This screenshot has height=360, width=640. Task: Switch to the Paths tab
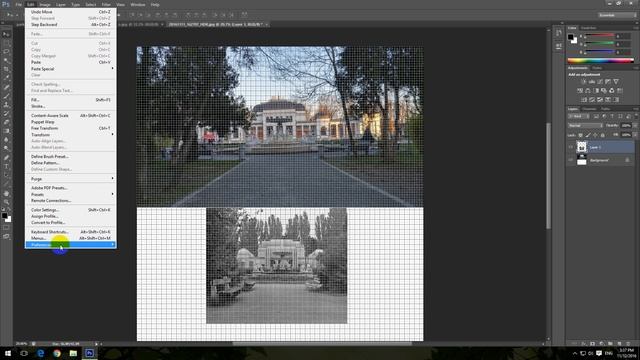tap(606, 109)
